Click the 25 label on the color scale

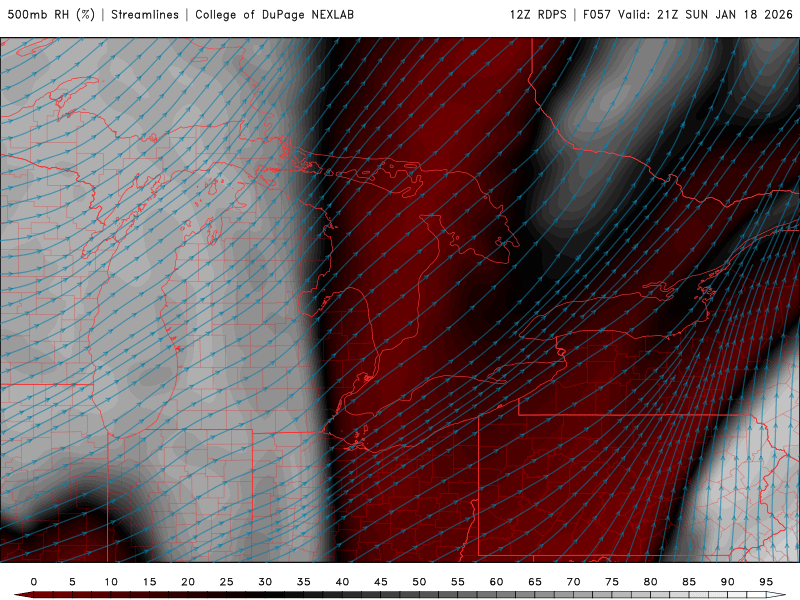pos(227,582)
